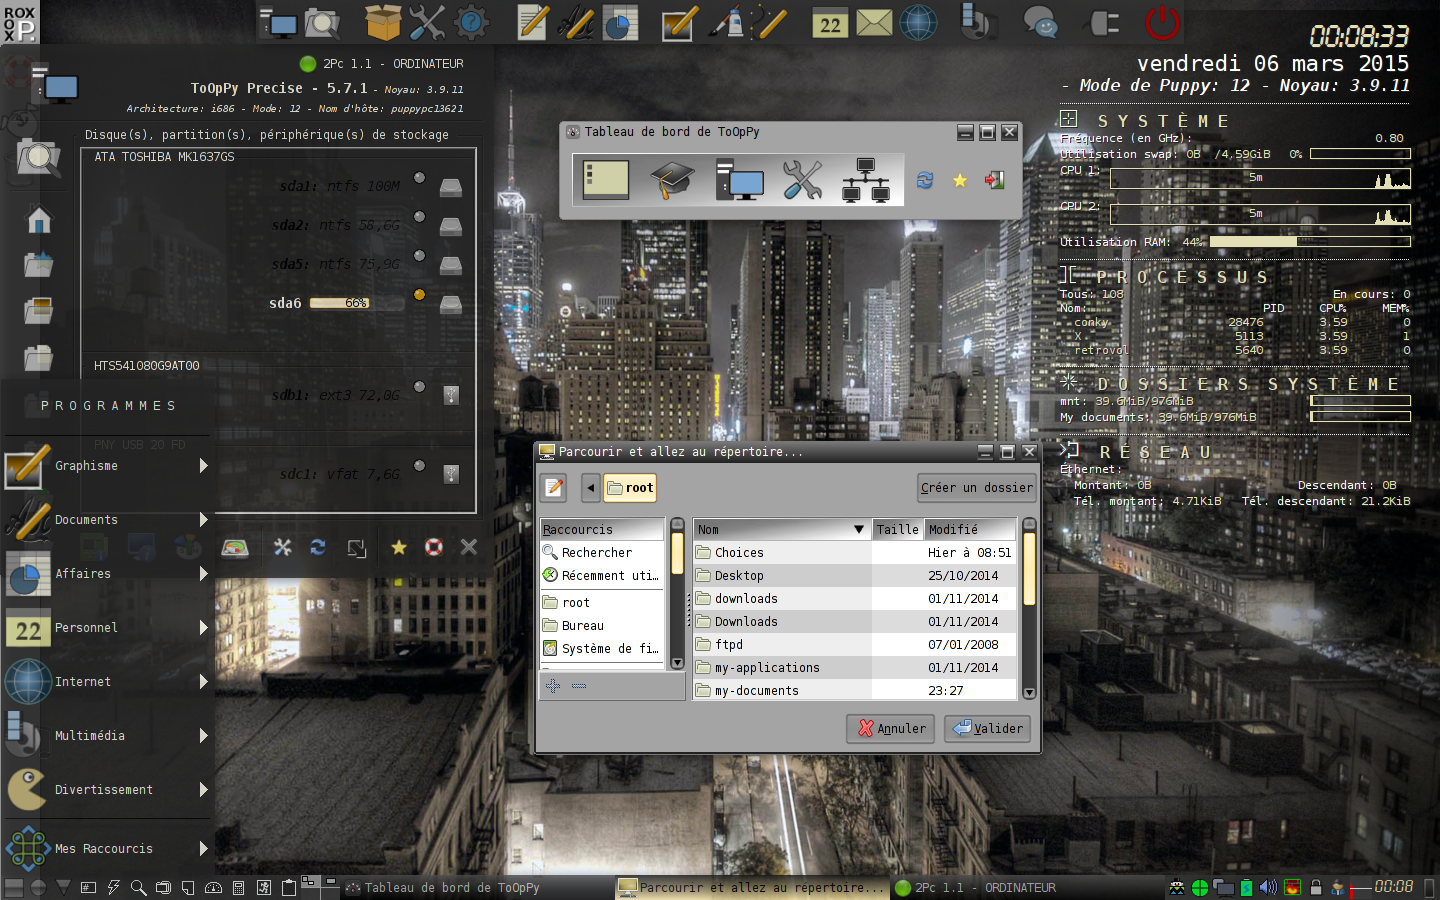Expand the Internet submenu arrow
The width and height of the screenshot is (1440, 900).
click(x=204, y=682)
